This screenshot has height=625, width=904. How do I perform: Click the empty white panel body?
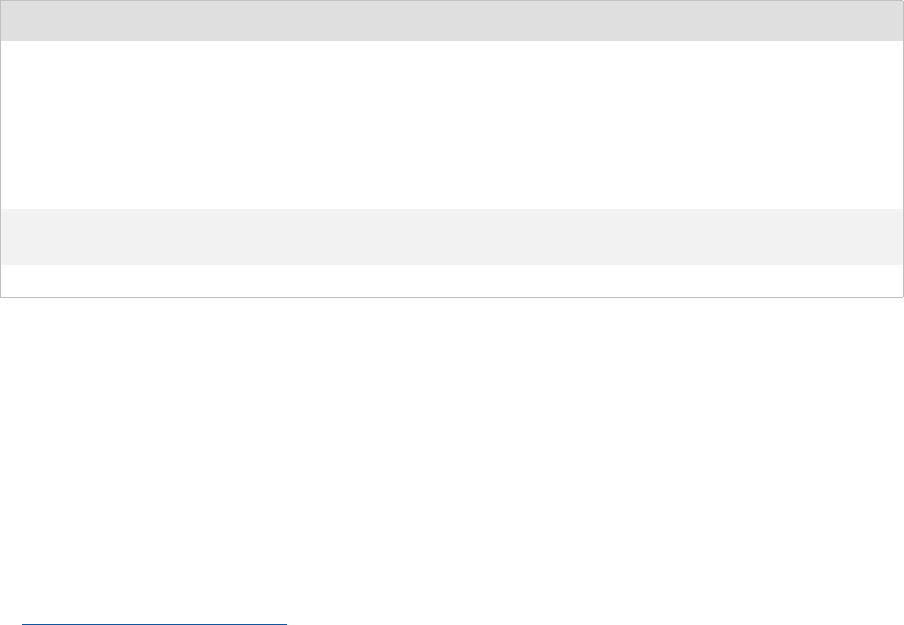coord(452,124)
